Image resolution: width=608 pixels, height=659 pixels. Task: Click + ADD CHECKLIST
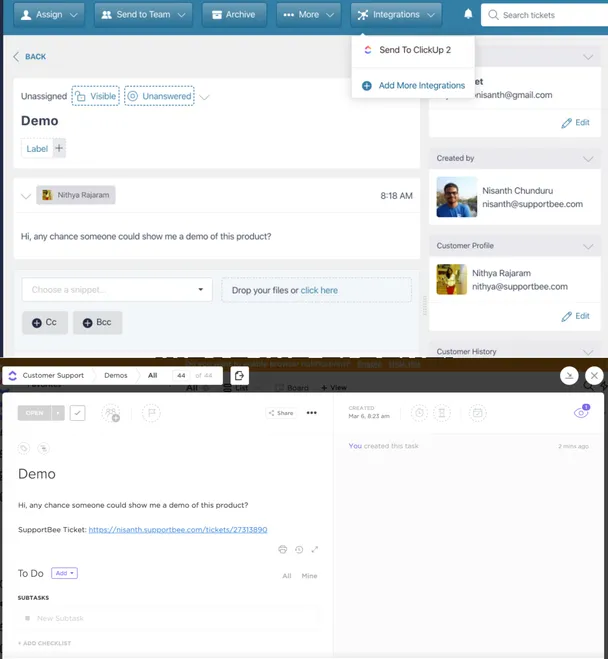click(45, 643)
